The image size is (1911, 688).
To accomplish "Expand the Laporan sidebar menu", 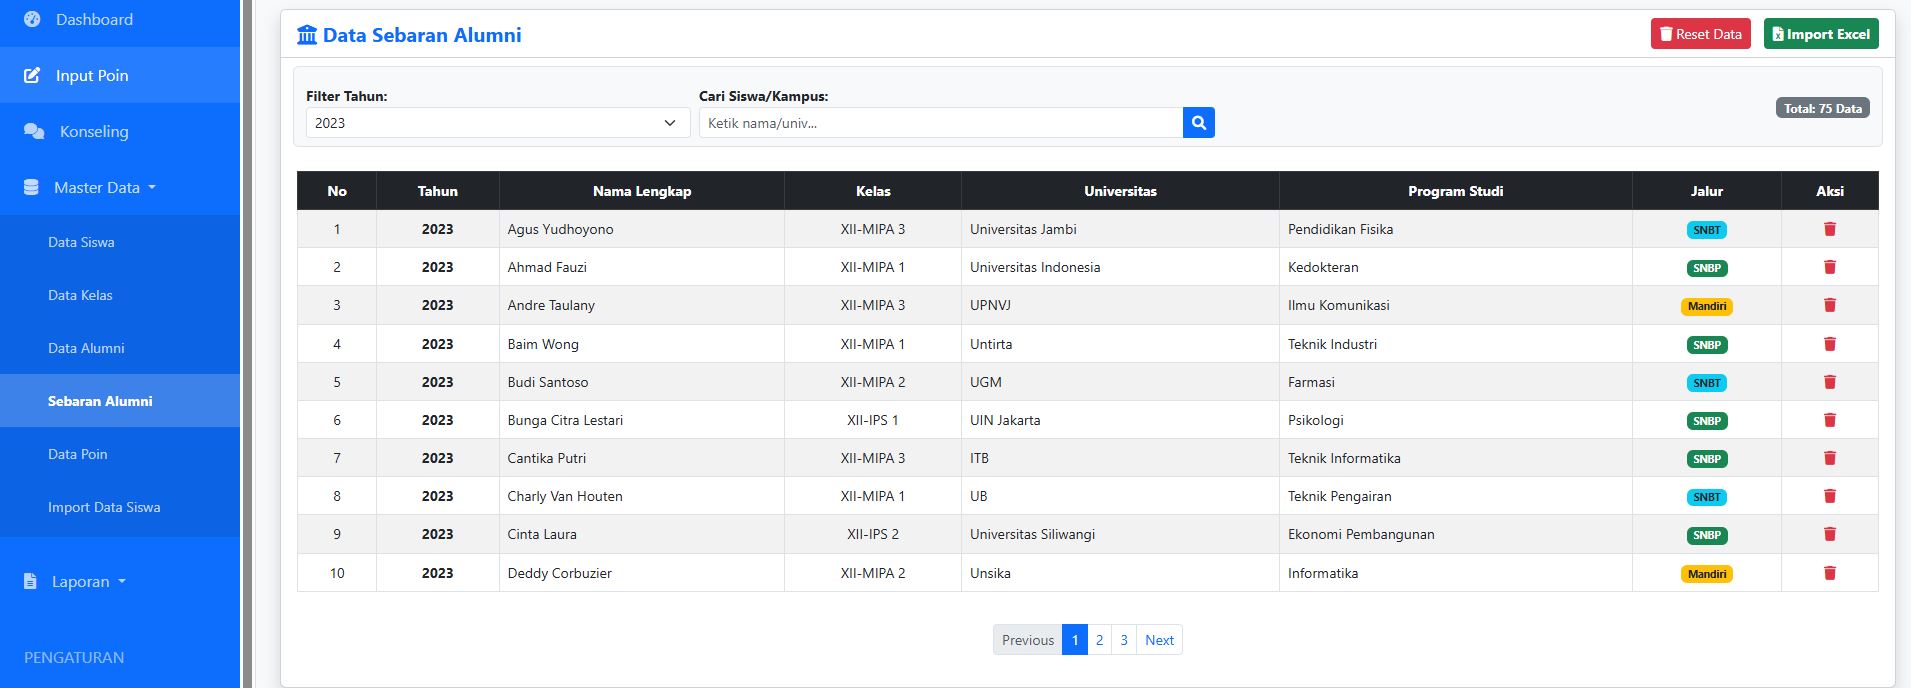I will pos(80,582).
